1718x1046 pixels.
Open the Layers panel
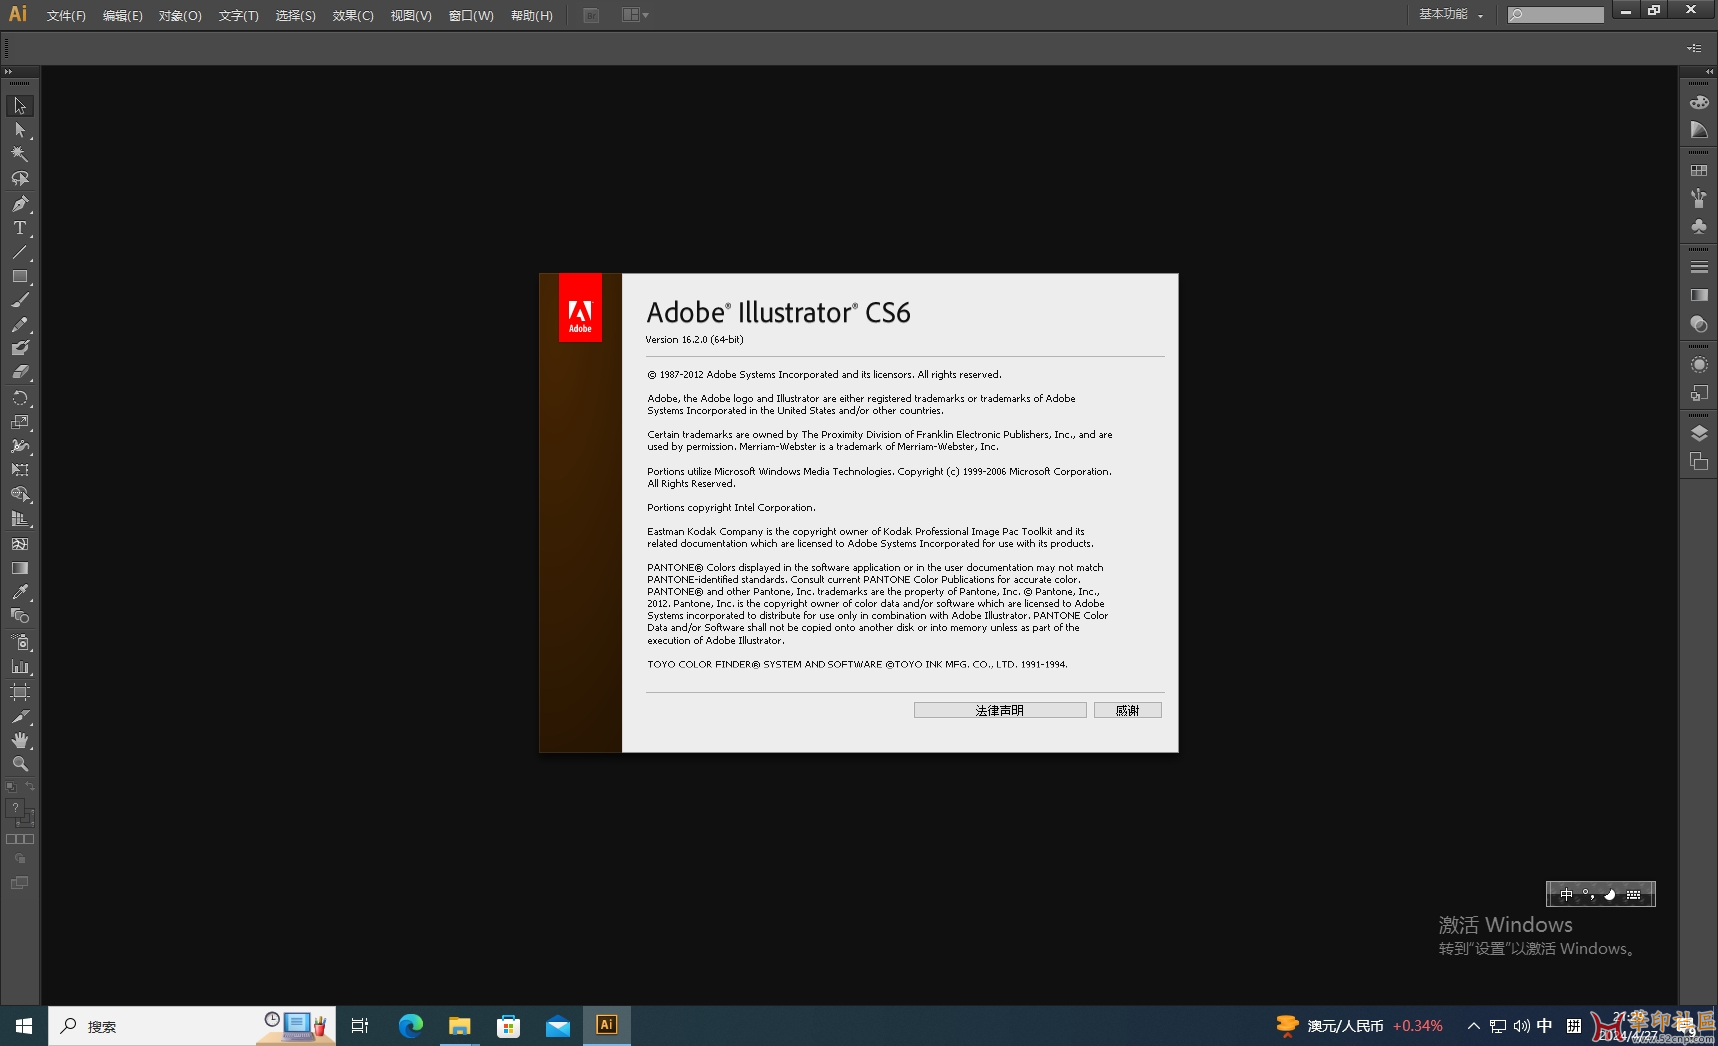click(1699, 433)
